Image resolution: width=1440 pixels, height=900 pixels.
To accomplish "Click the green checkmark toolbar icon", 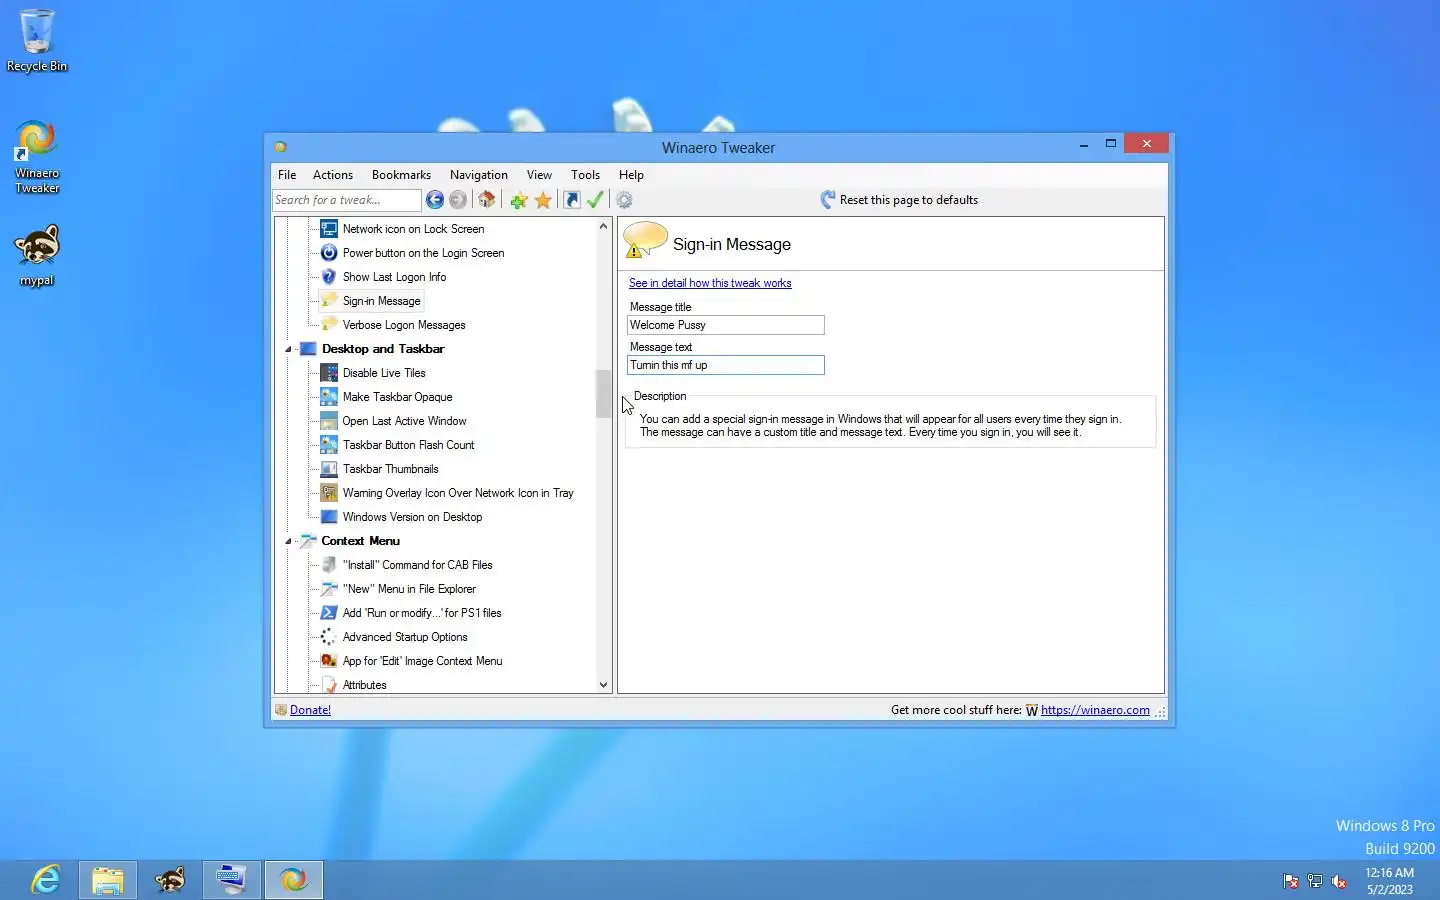I will 596,200.
